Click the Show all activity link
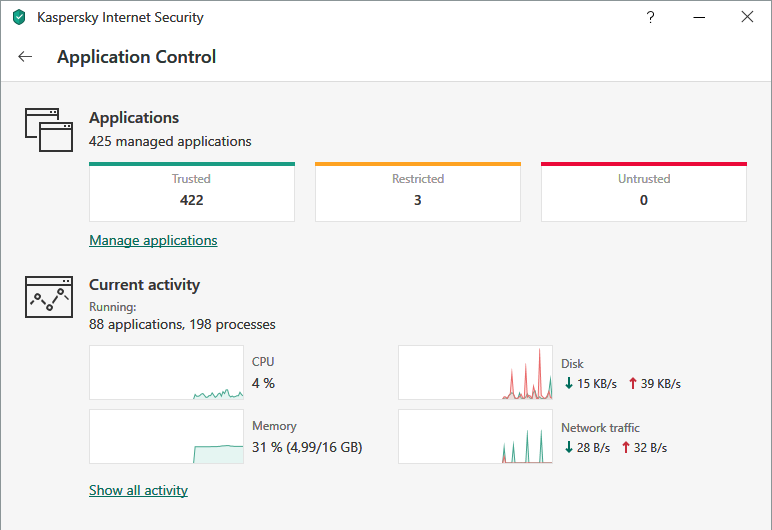The height and width of the screenshot is (530, 772). 138,490
